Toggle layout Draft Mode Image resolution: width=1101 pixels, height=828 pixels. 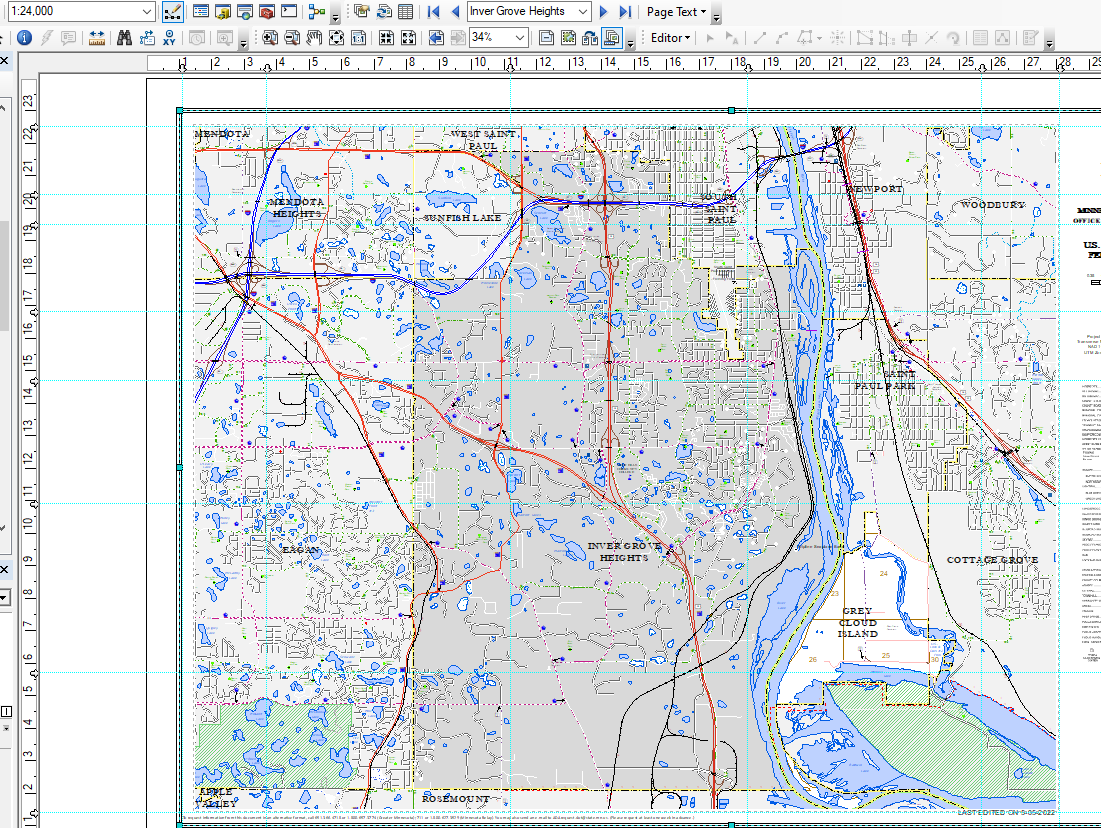coord(545,38)
